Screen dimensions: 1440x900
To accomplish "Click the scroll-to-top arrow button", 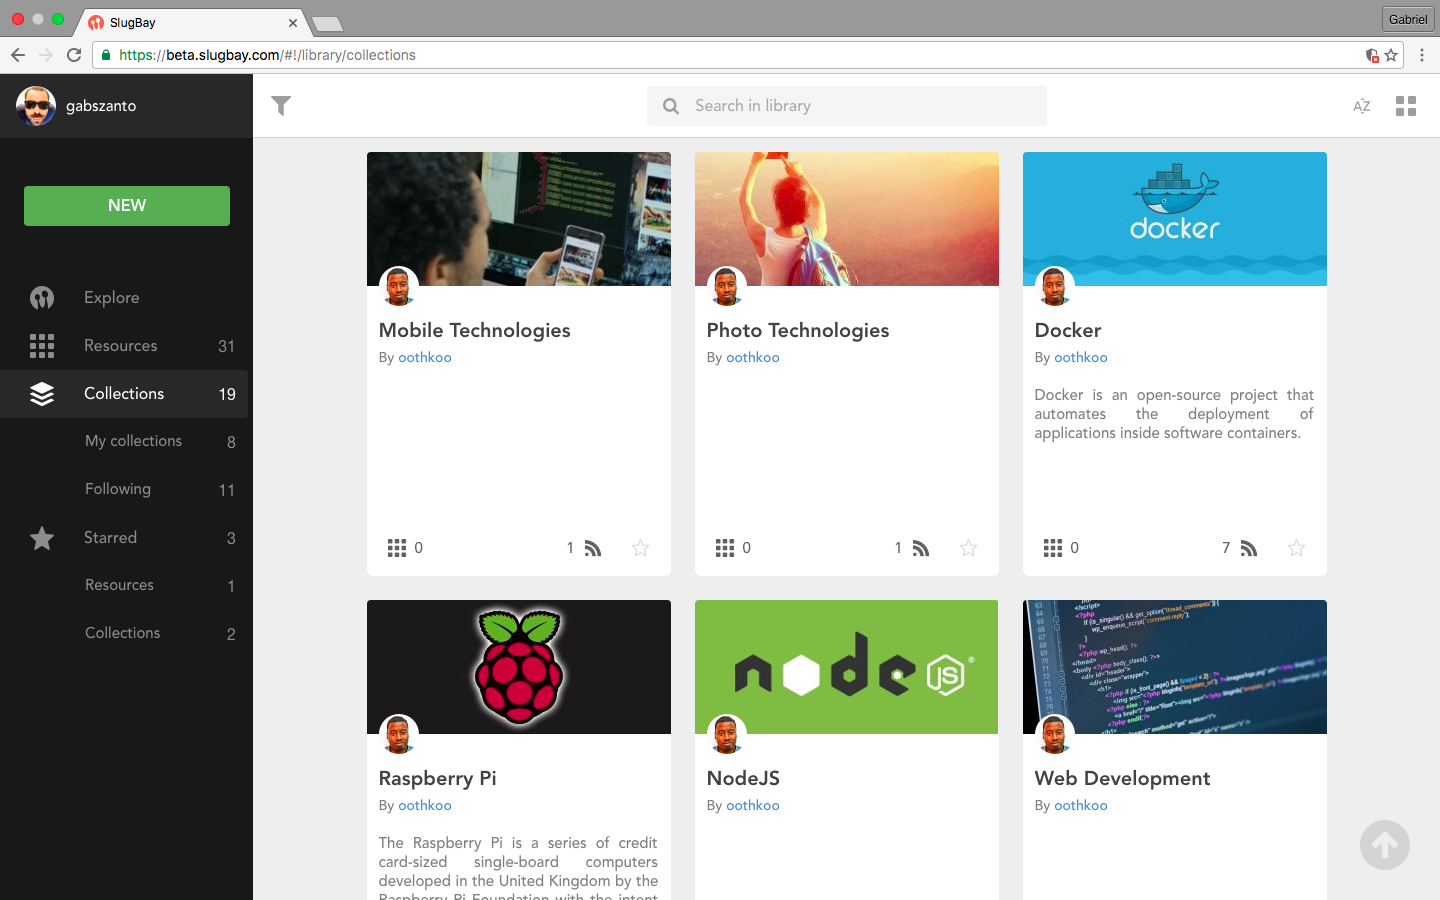I will (1385, 845).
